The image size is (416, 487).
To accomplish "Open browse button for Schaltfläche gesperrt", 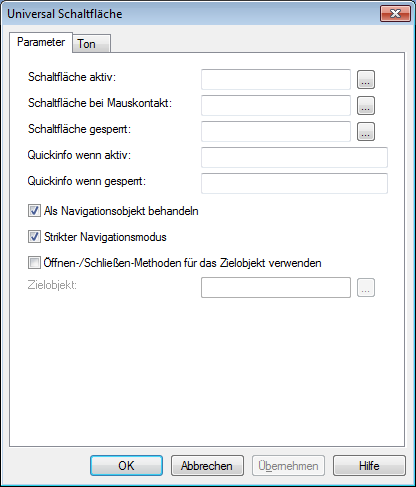I will click(x=366, y=131).
